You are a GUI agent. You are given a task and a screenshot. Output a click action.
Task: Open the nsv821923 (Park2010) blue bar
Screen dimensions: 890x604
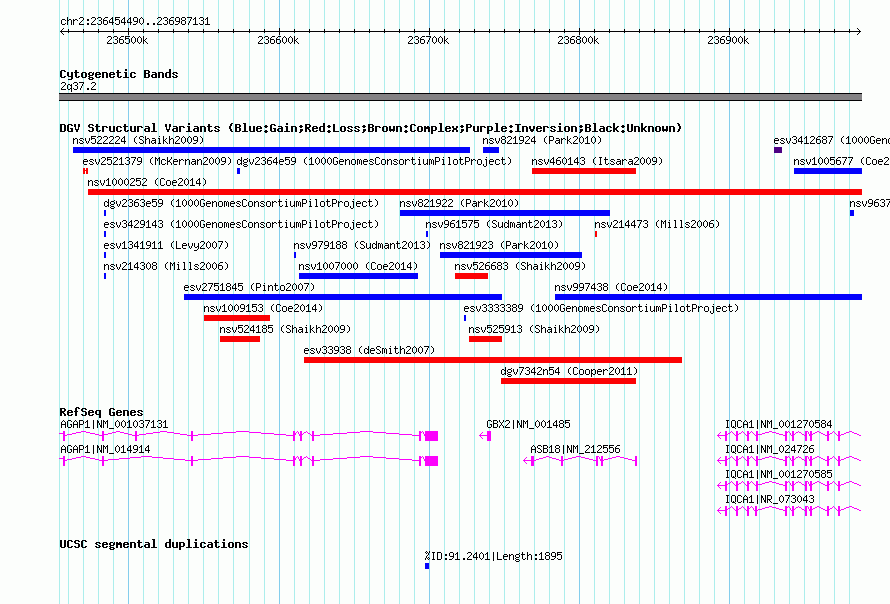pyautogui.click(x=511, y=255)
